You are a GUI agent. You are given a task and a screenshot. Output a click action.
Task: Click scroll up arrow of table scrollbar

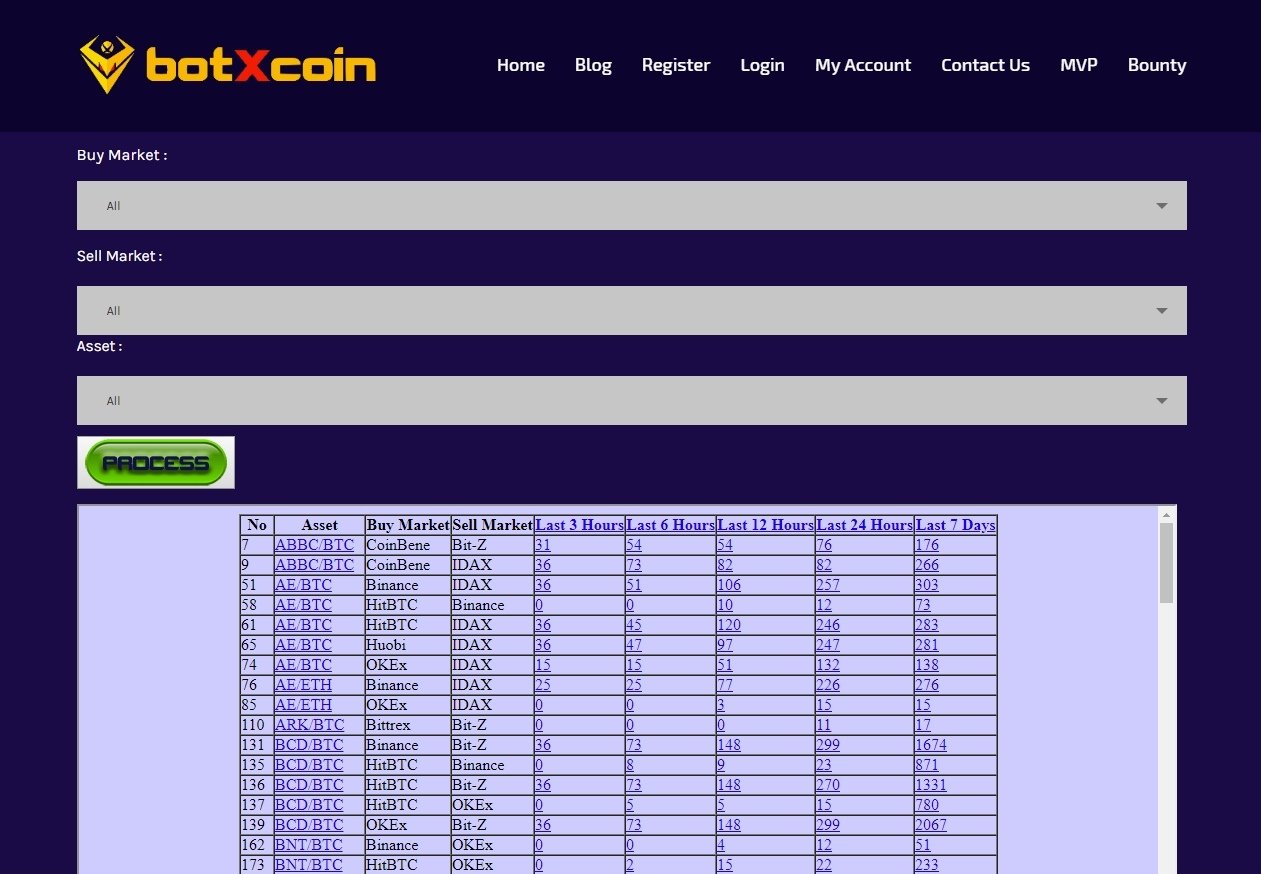(1166, 515)
